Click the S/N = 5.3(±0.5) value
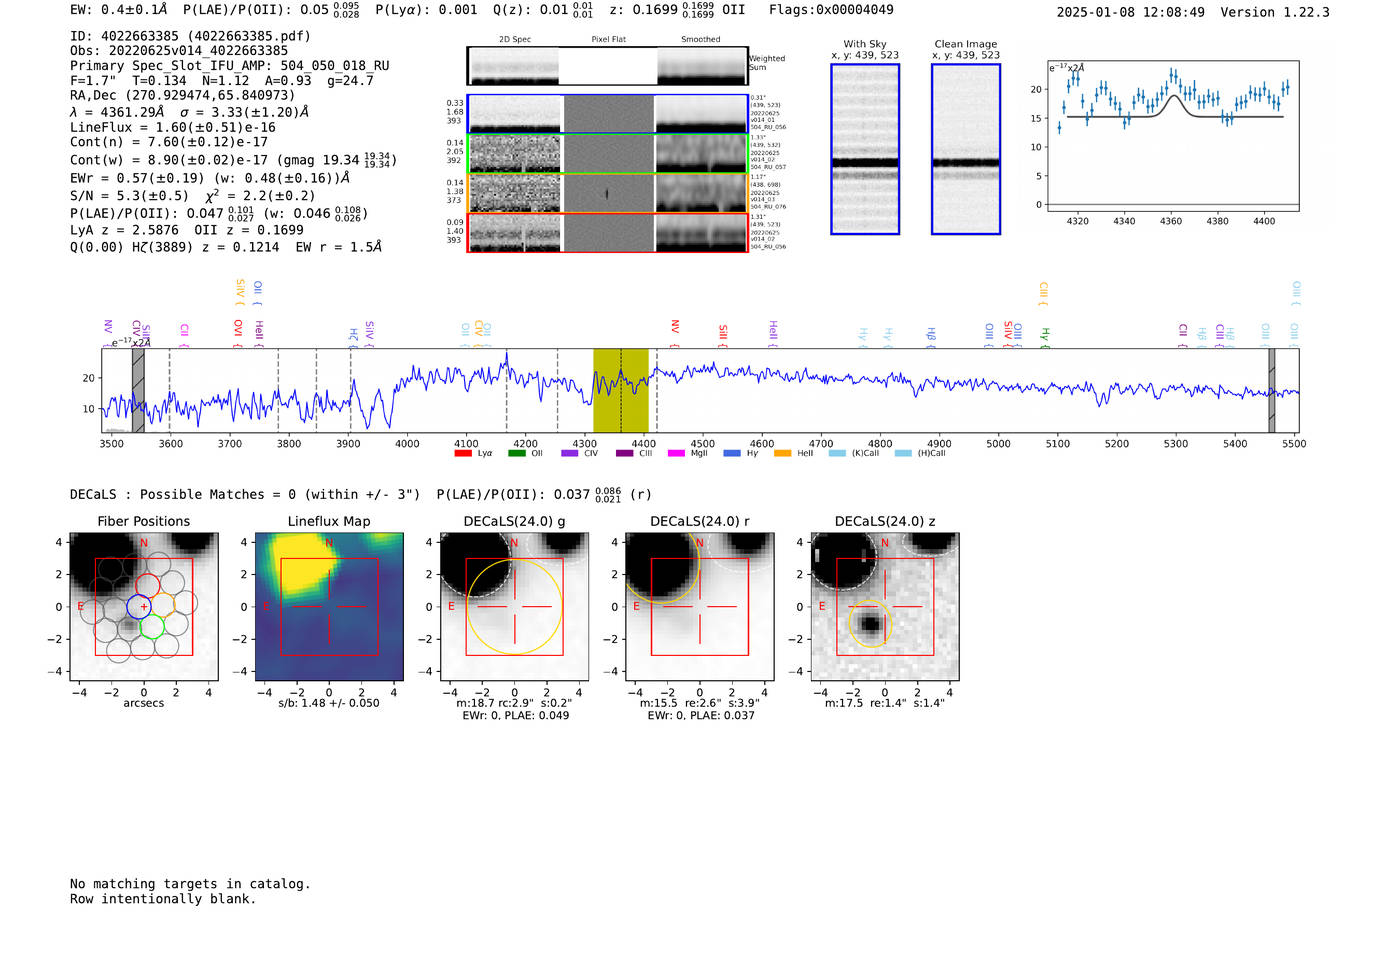The image size is (1400, 953). [129, 196]
